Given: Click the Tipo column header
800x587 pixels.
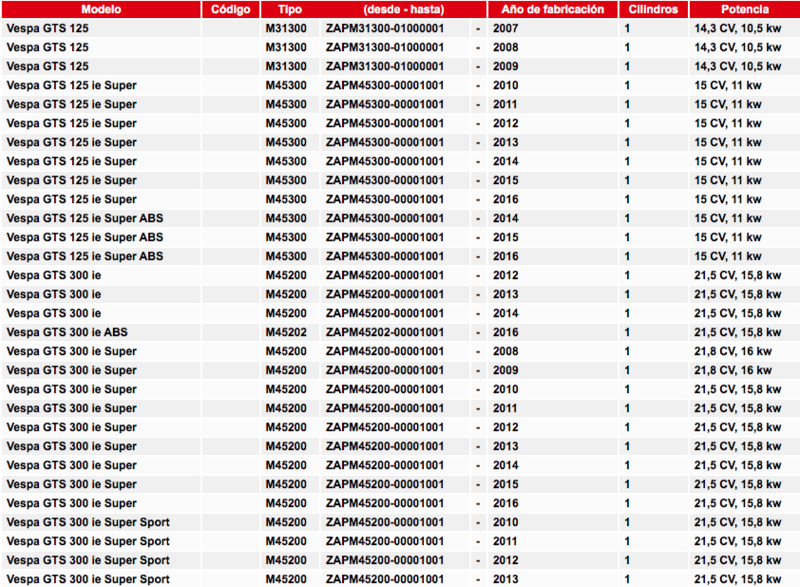Looking at the screenshot, I should point(290,9).
